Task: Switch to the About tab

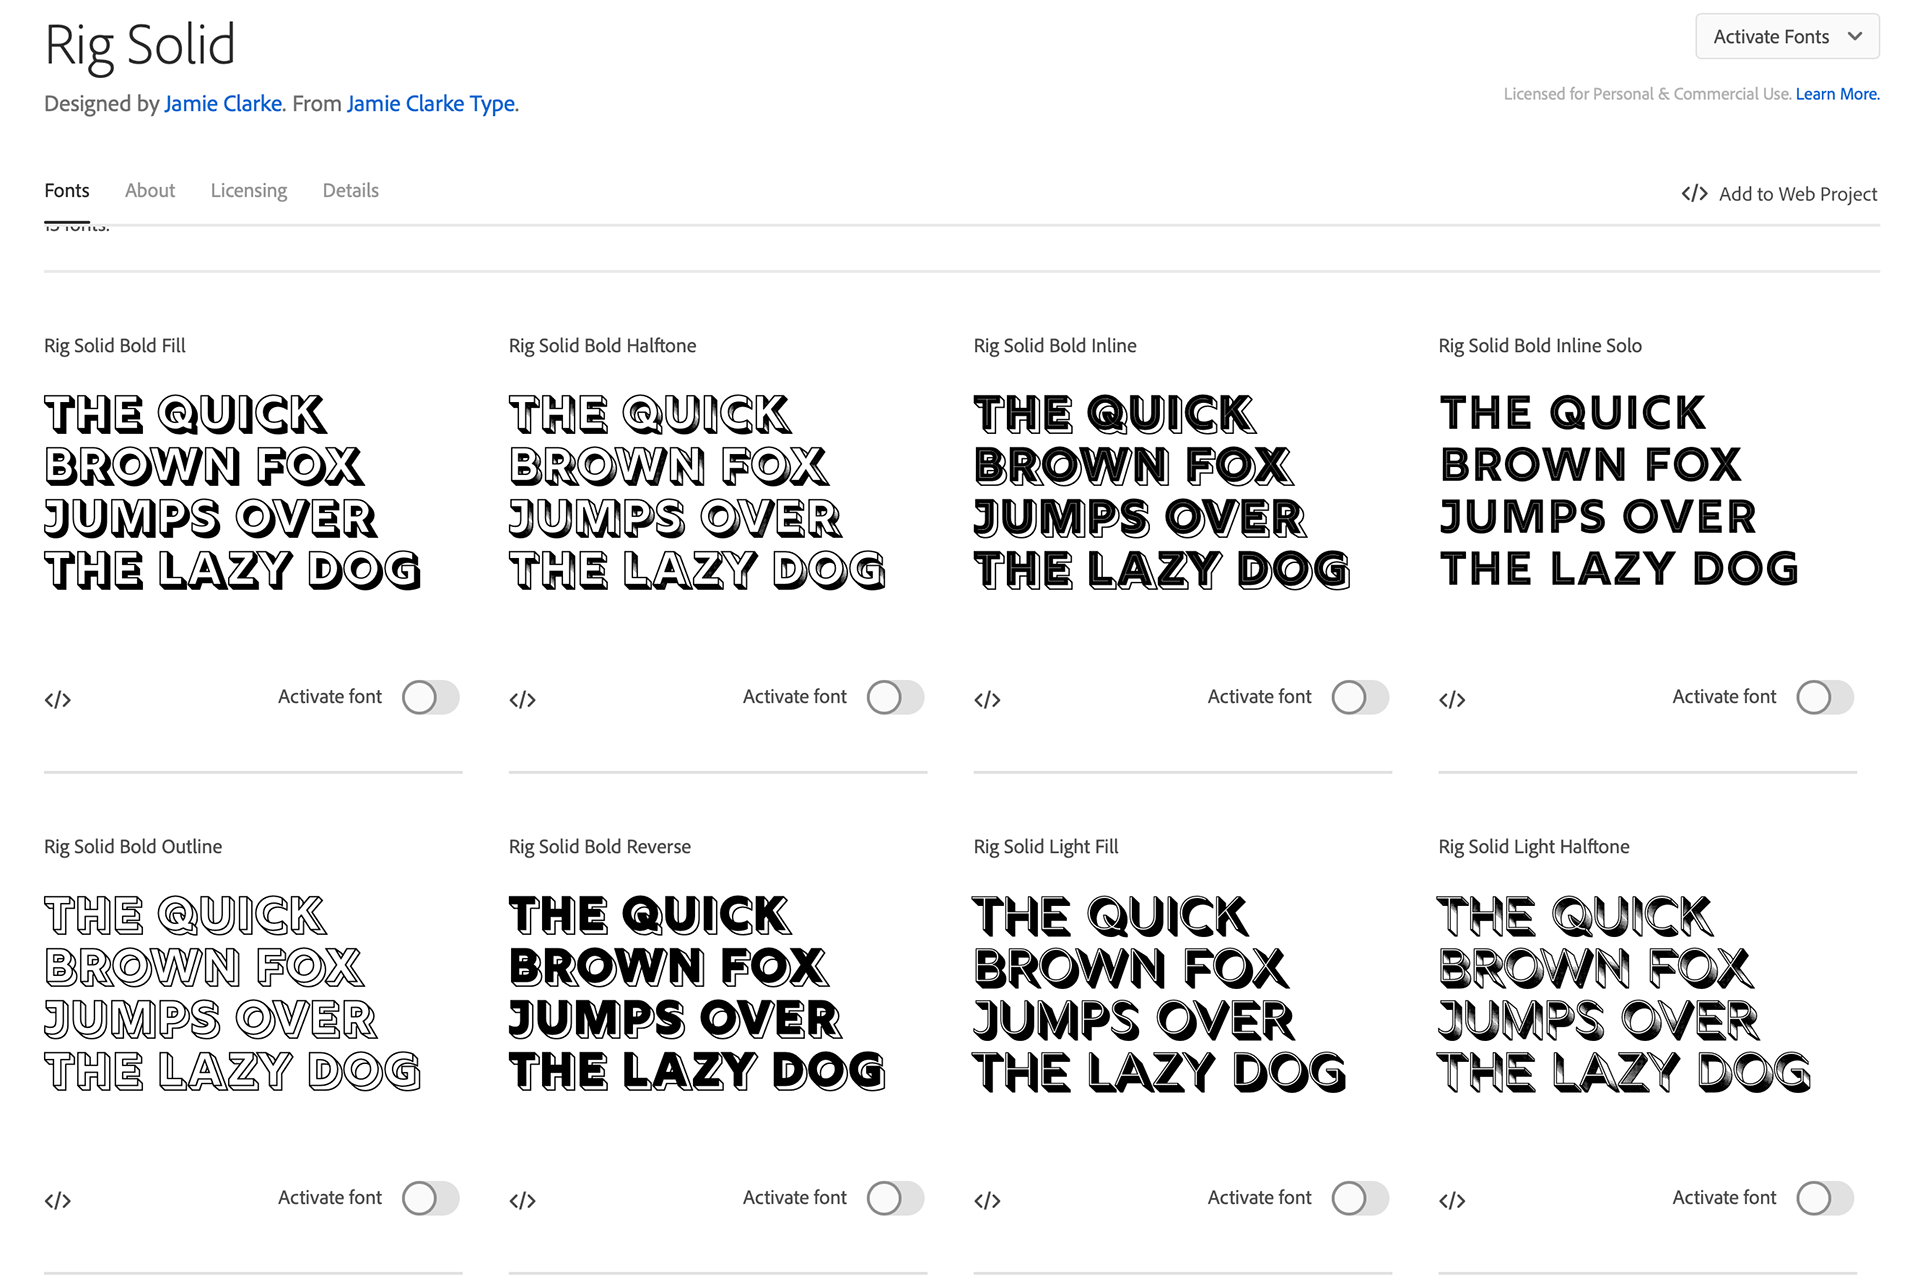Action: click(x=150, y=190)
